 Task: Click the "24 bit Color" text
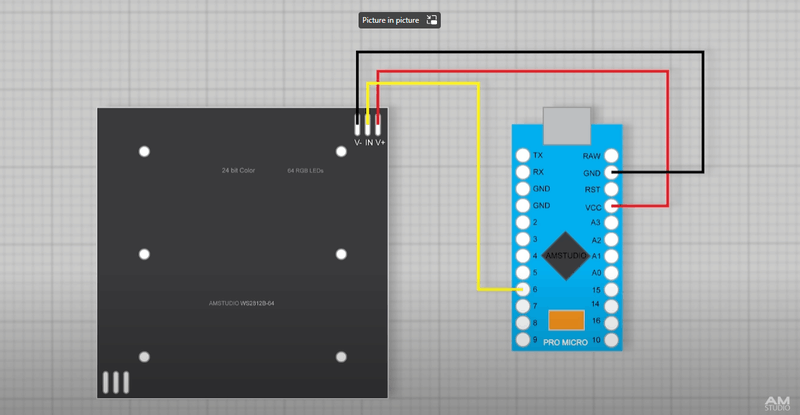pos(238,170)
